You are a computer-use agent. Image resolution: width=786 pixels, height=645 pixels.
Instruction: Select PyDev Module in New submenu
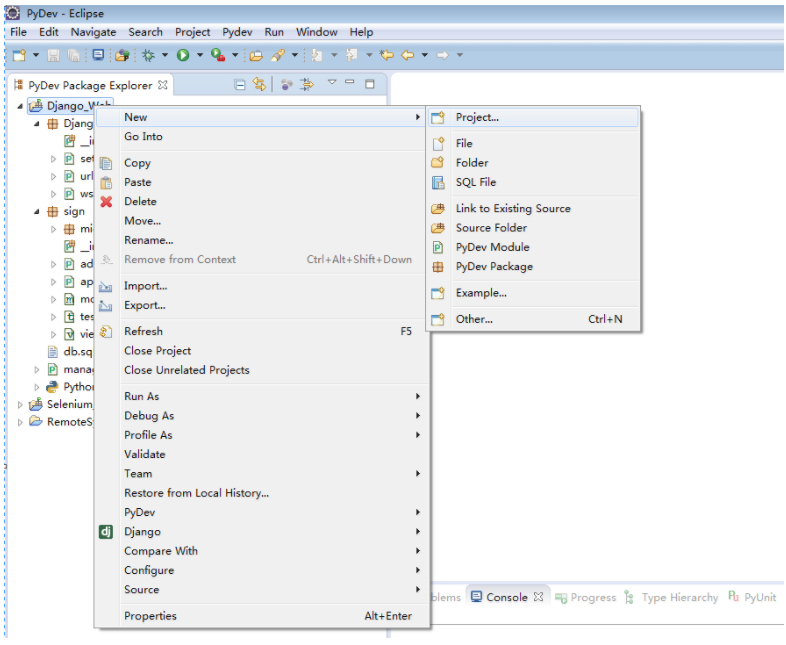tap(533, 248)
